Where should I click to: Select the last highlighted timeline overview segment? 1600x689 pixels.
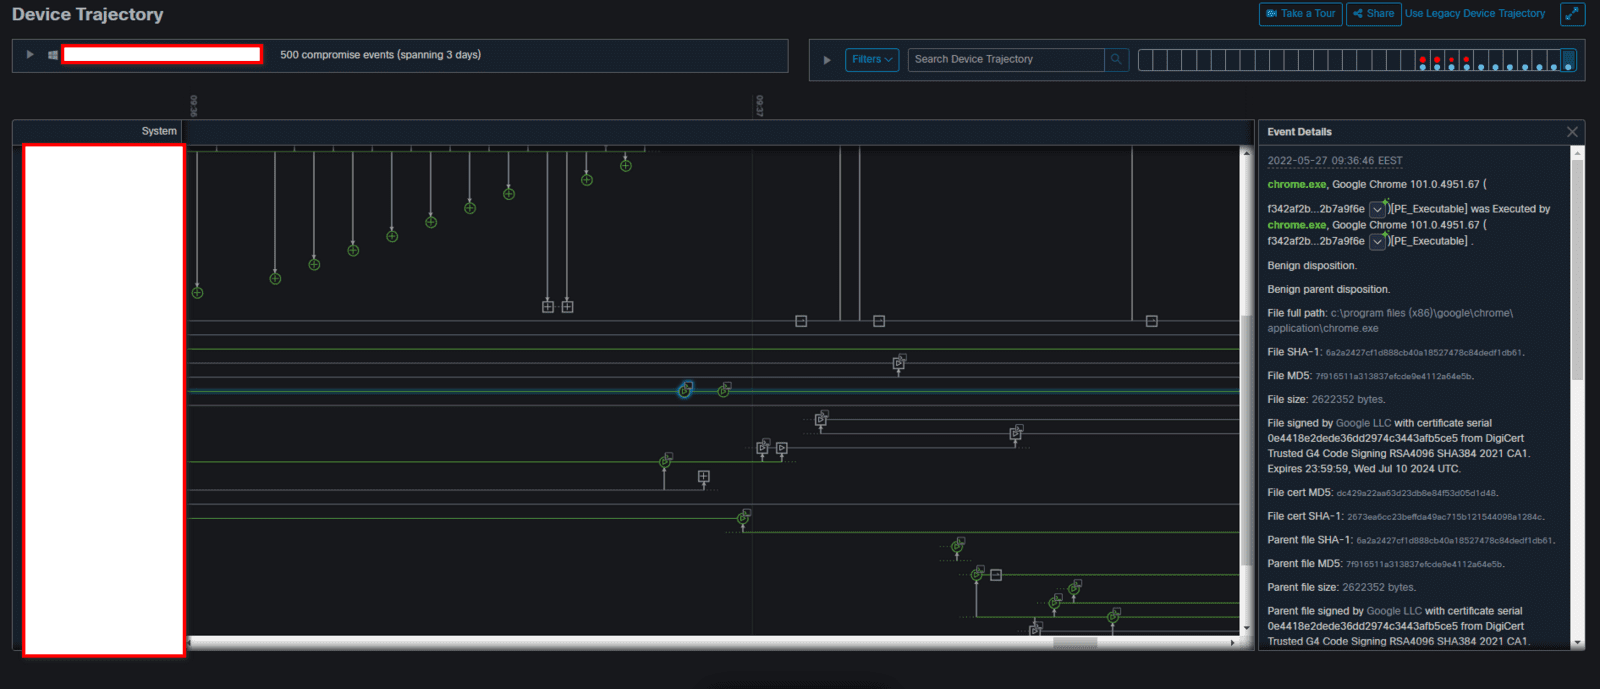point(1568,60)
